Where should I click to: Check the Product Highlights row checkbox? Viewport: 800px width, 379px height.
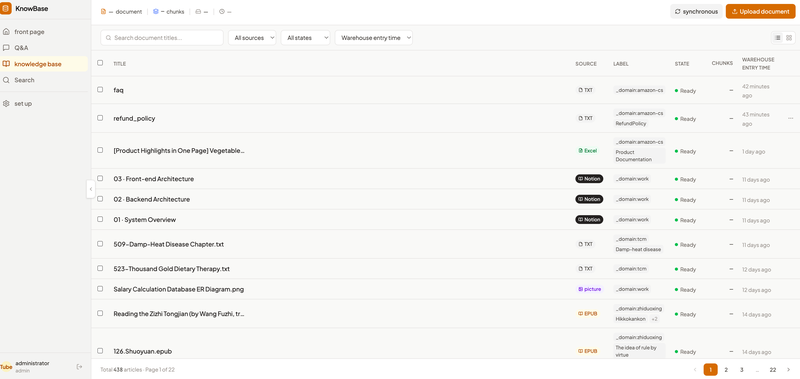100,150
